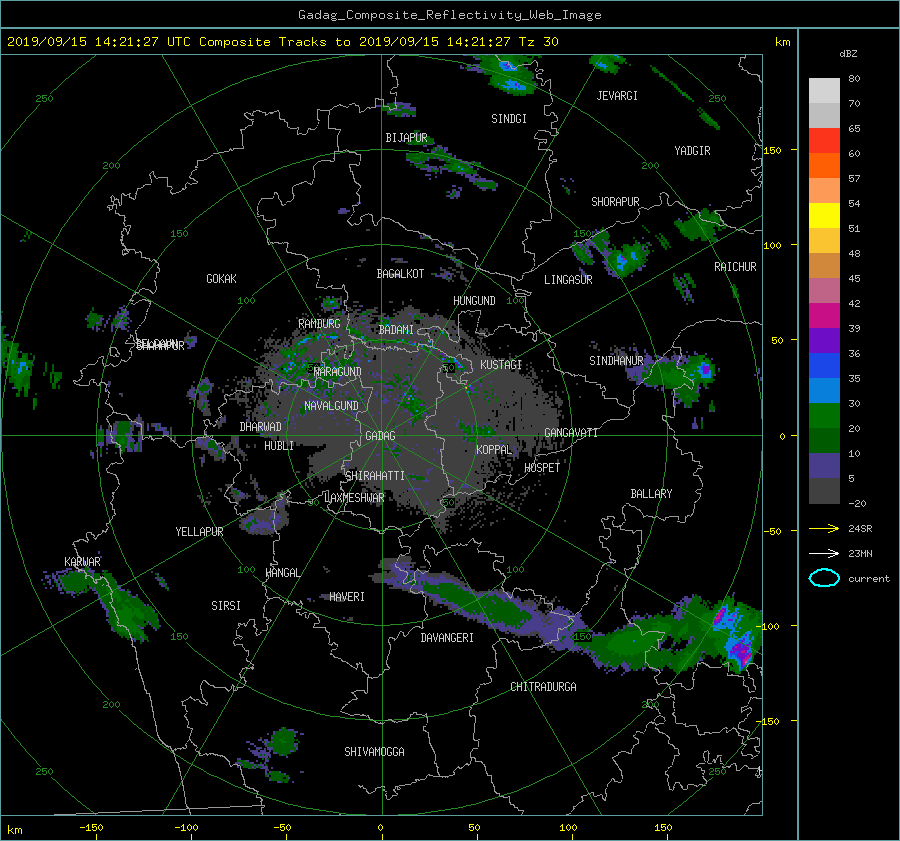900x841 pixels.
Task: Click the cyan 'current' ellipse legend icon
Action: [x=824, y=578]
